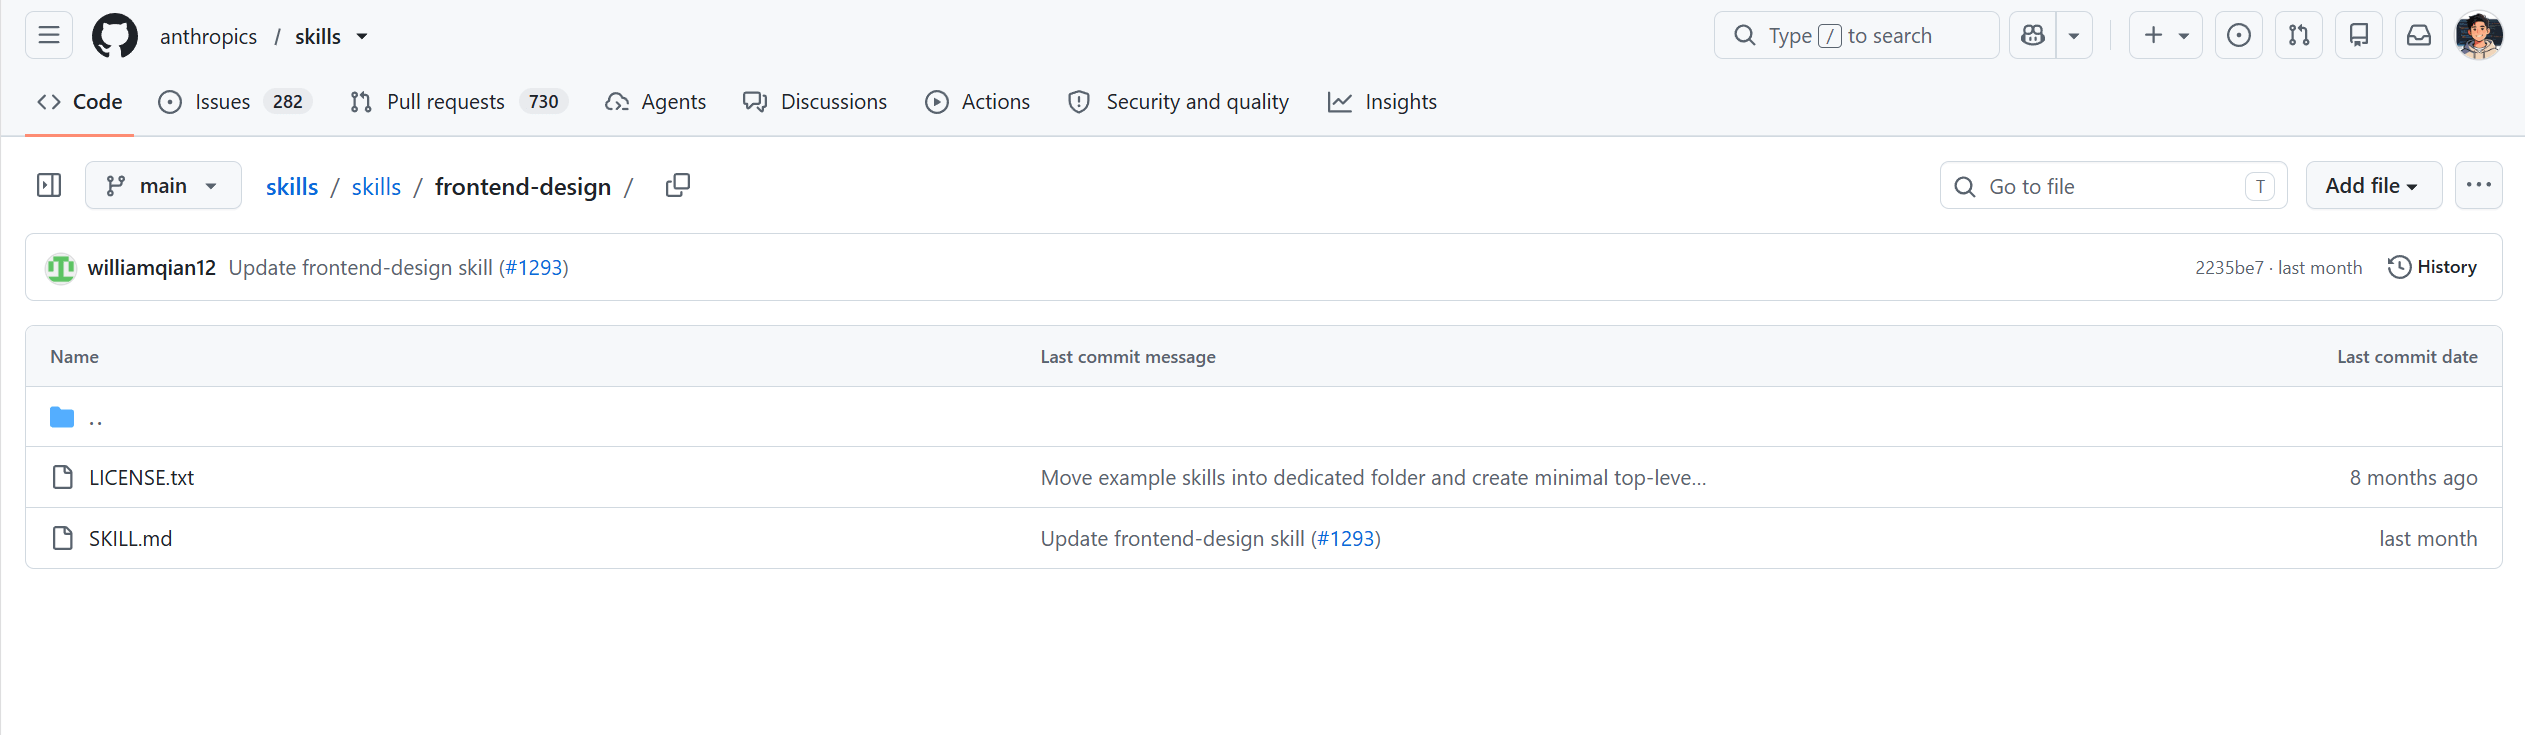Open the user profile avatar menu
The width and height of the screenshot is (2525, 735).
pos(2479,36)
